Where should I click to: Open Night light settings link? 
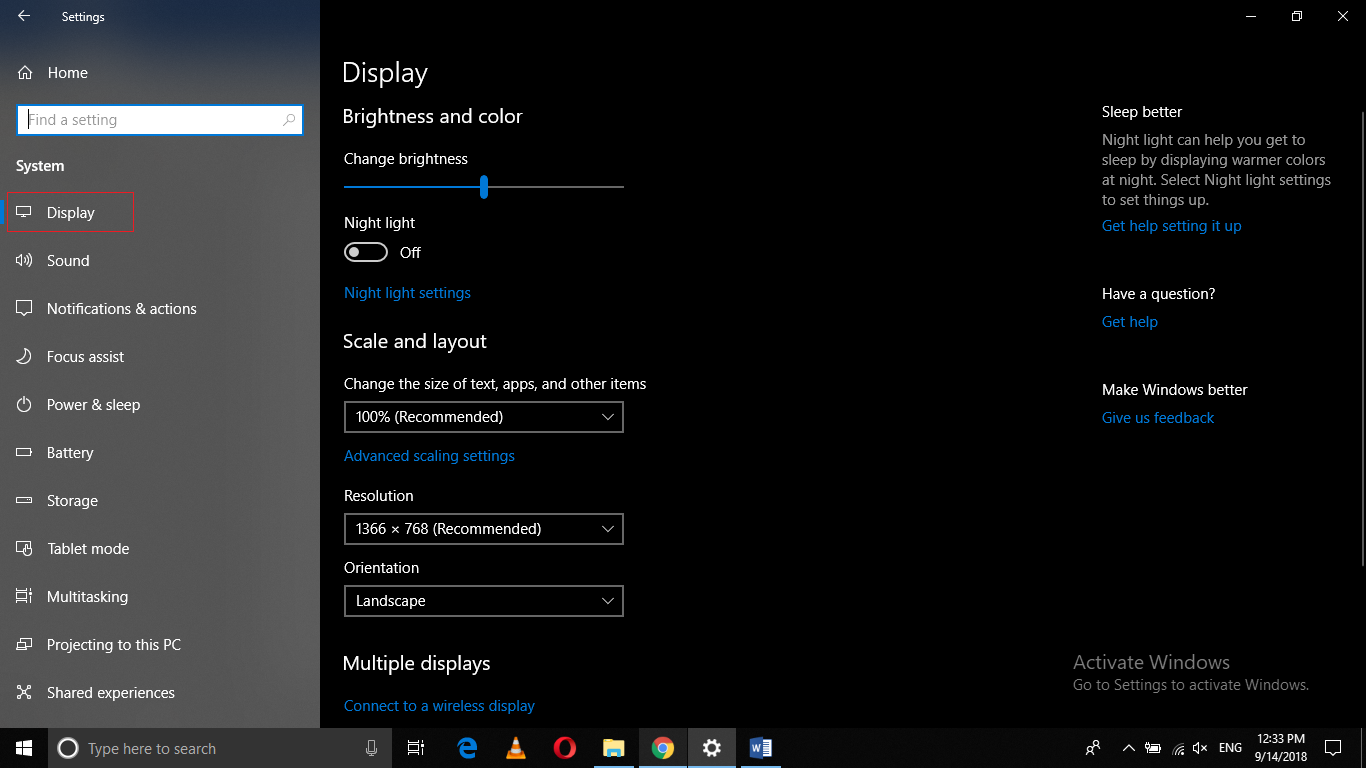click(407, 292)
